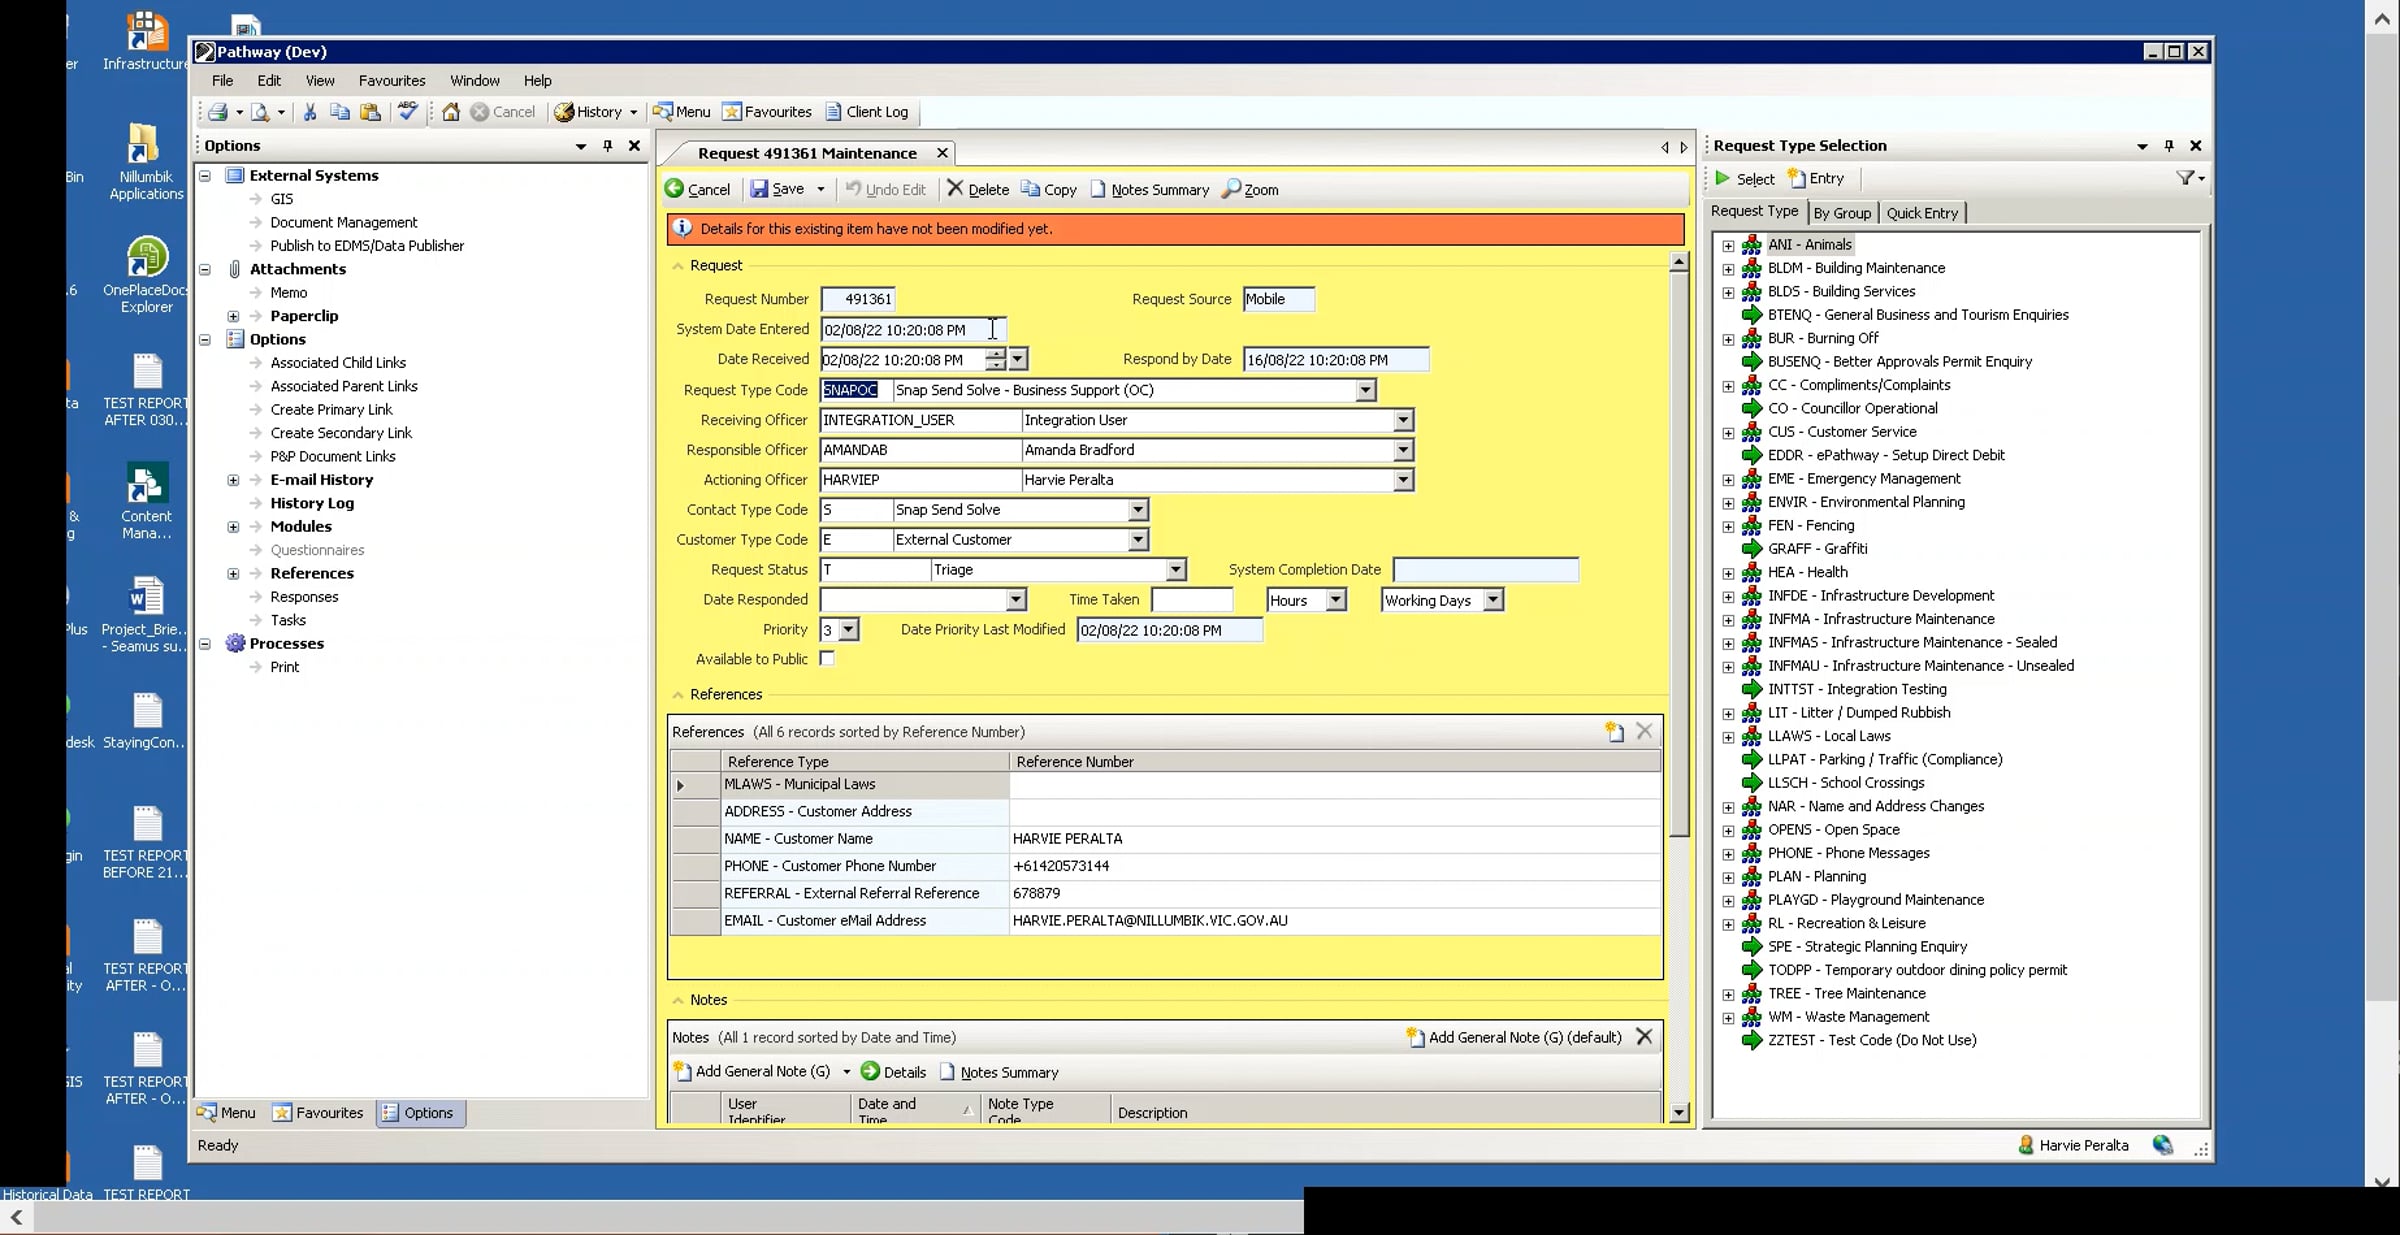
Task: Open the note Details green arrow button
Action: [x=893, y=1072]
